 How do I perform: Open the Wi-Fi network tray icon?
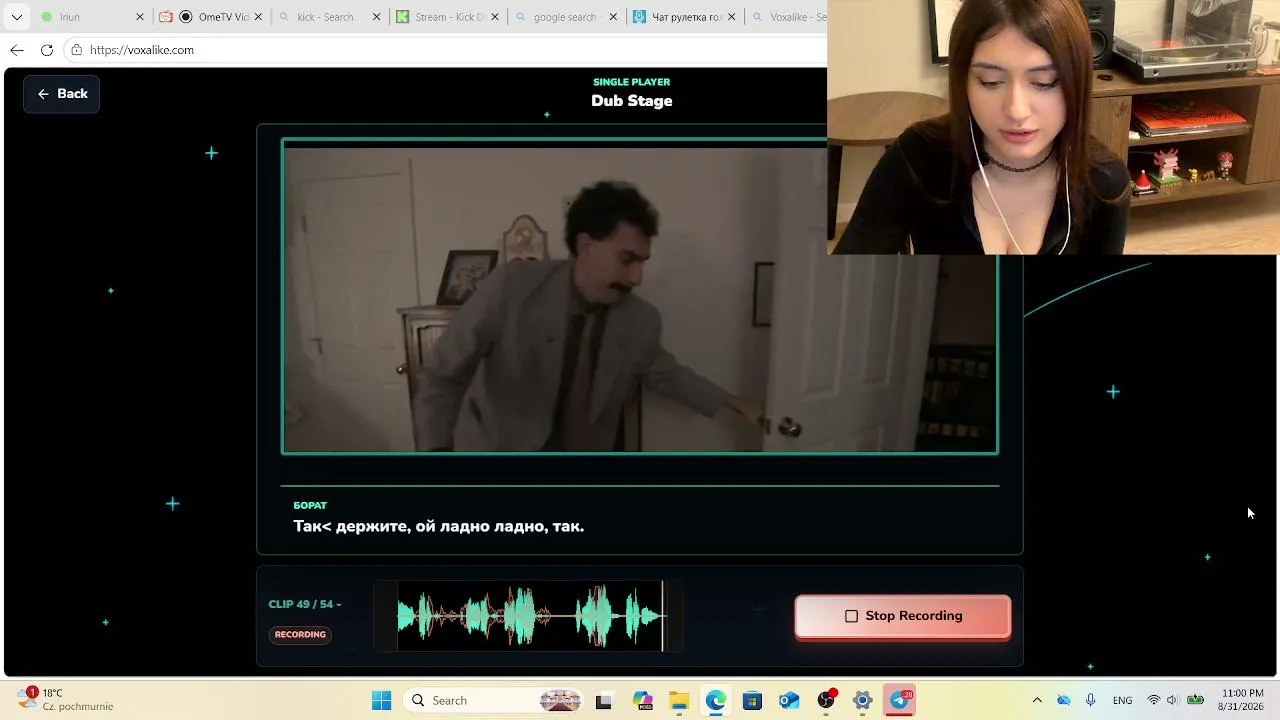coord(1154,700)
